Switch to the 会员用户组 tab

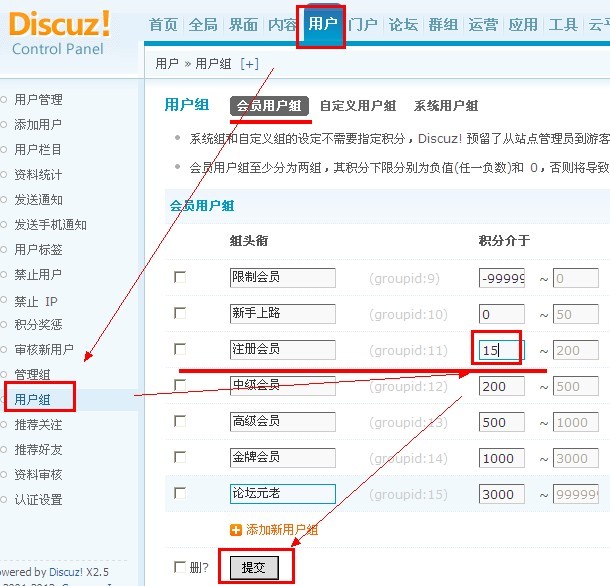tap(269, 106)
